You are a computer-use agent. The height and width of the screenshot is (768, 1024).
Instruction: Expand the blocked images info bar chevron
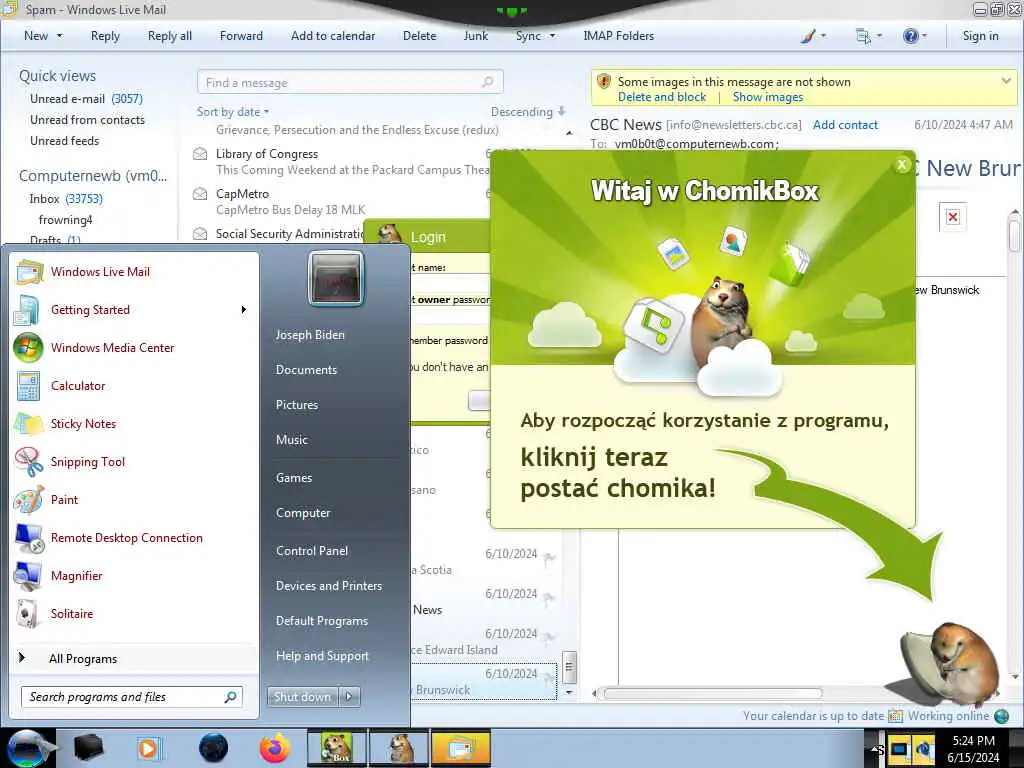pos(1006,81)
